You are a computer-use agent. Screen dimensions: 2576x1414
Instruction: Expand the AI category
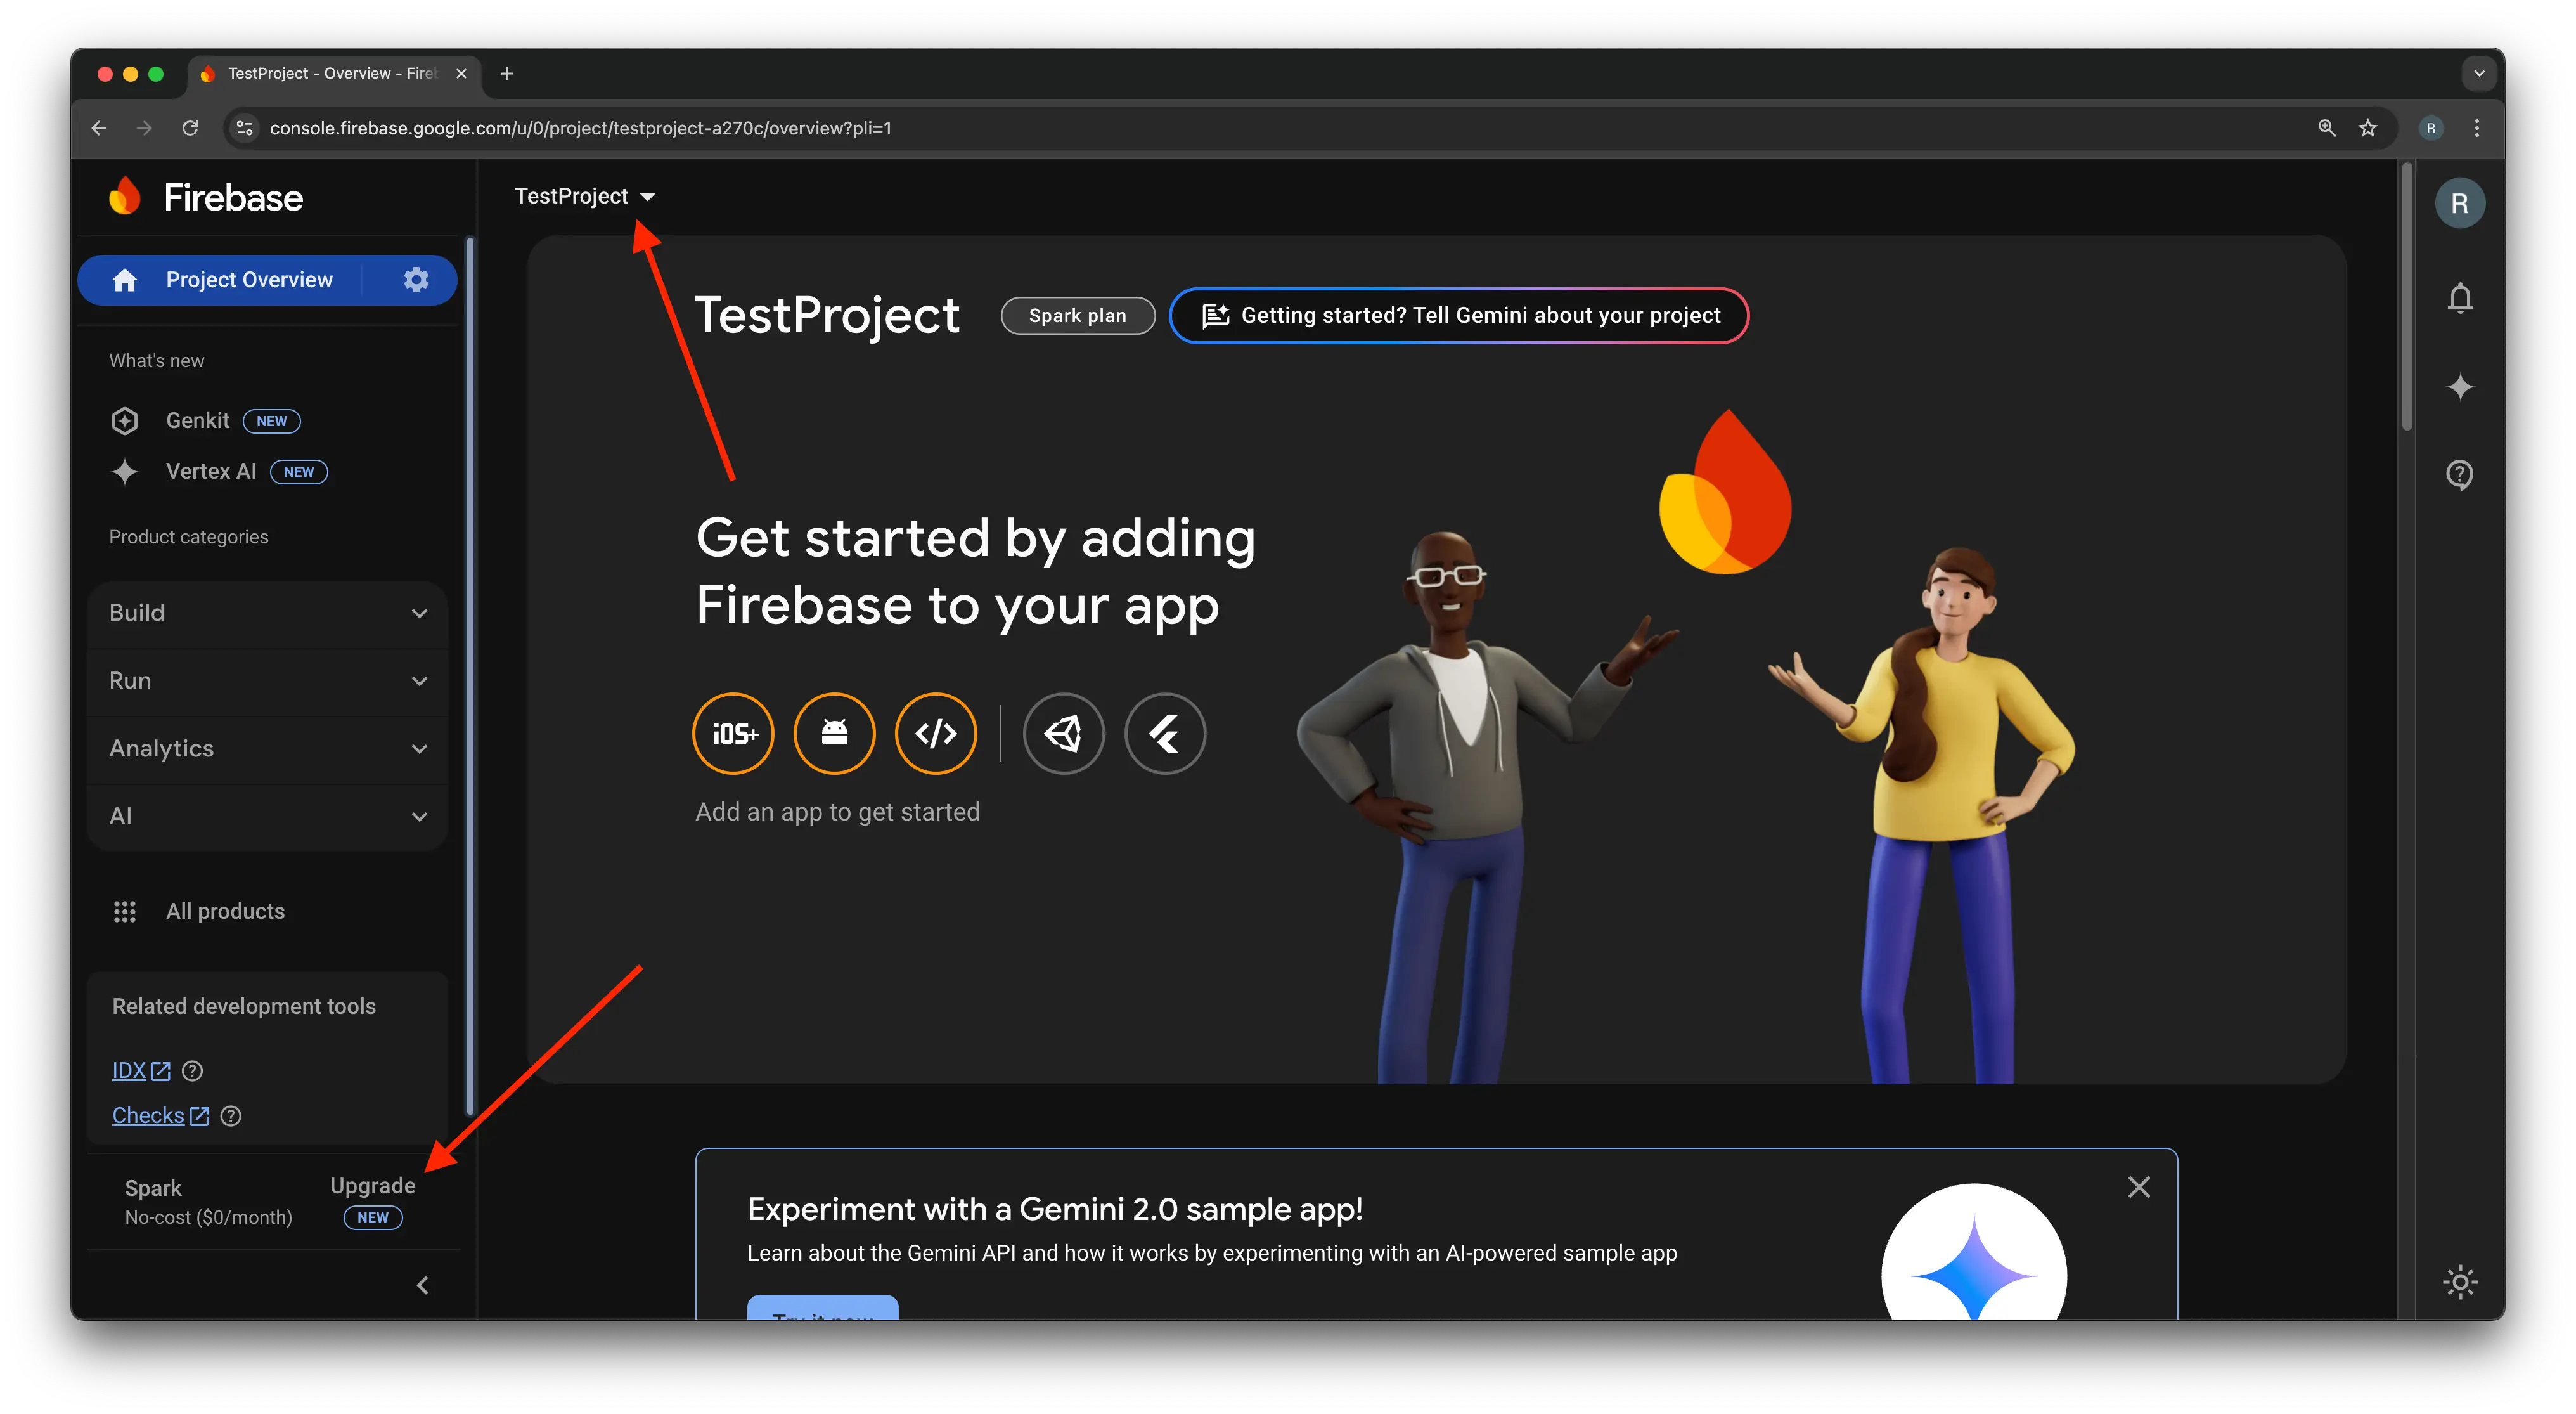point(267,817)
